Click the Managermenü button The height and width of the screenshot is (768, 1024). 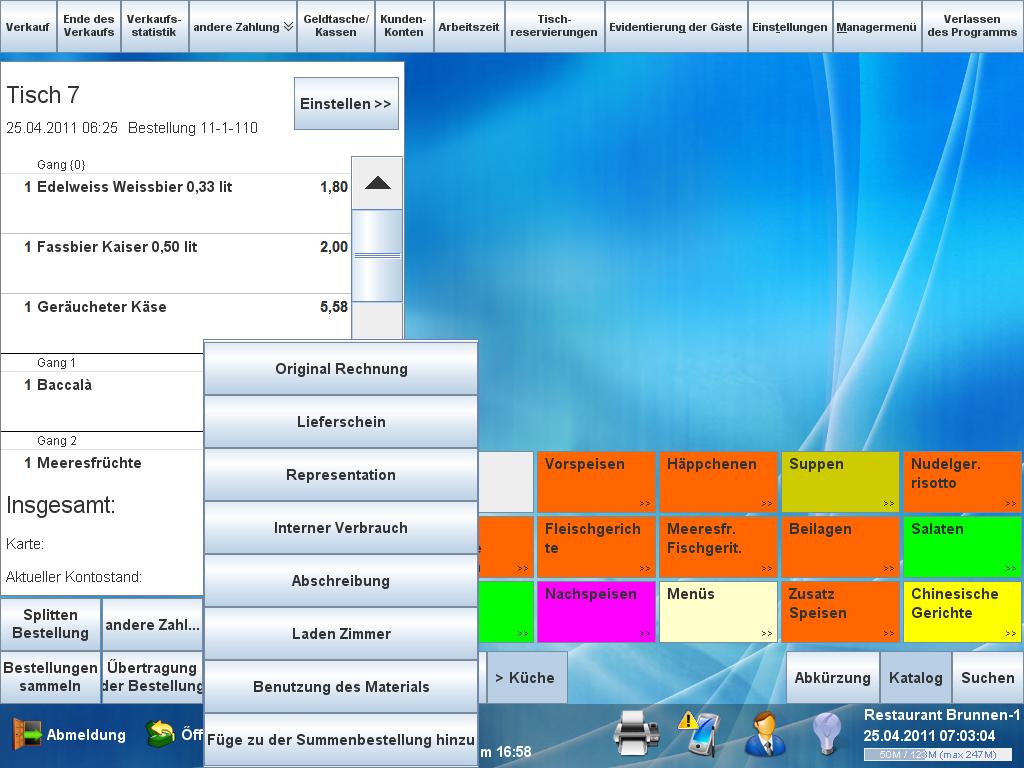tap(876, 27)
